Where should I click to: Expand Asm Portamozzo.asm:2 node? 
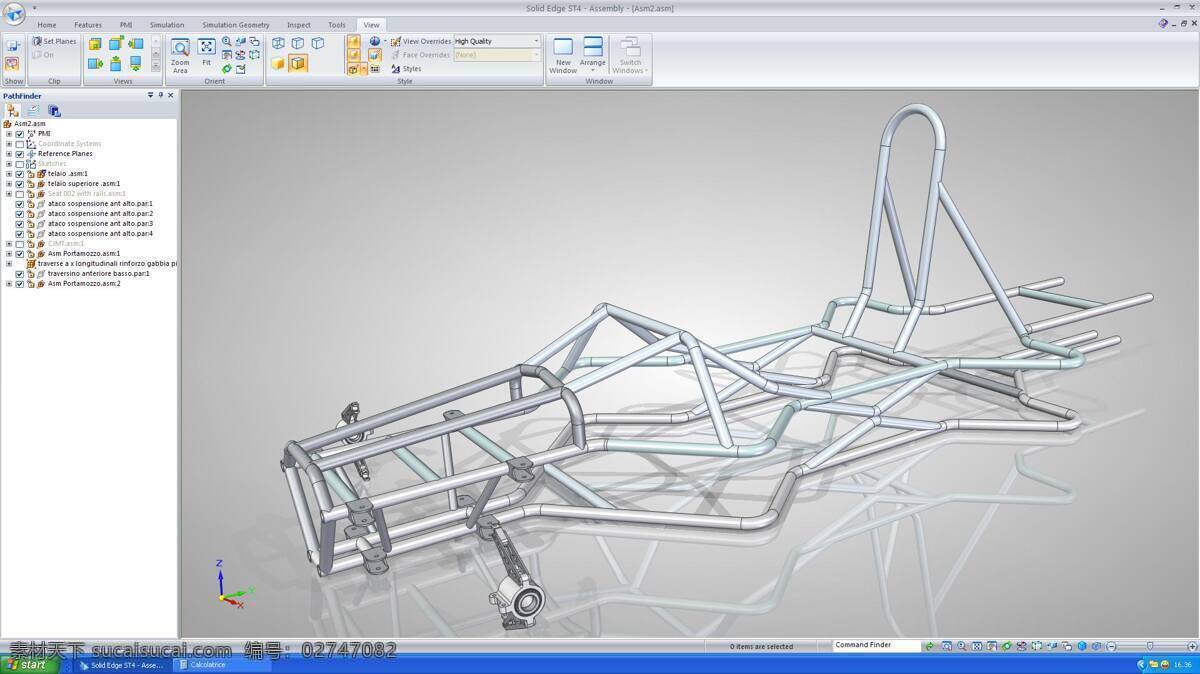click(x=9, y=284)
